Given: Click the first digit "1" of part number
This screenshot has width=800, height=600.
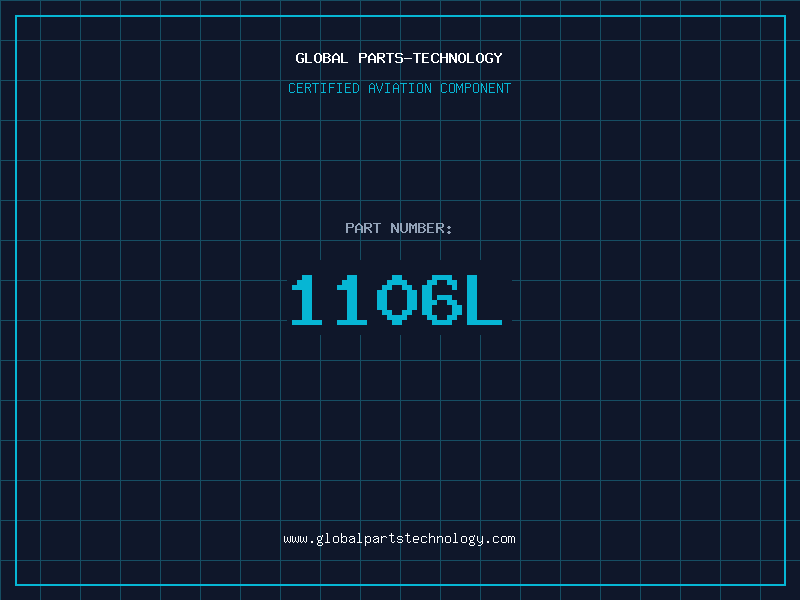Looking at the screenshot, I should [307, 300].
